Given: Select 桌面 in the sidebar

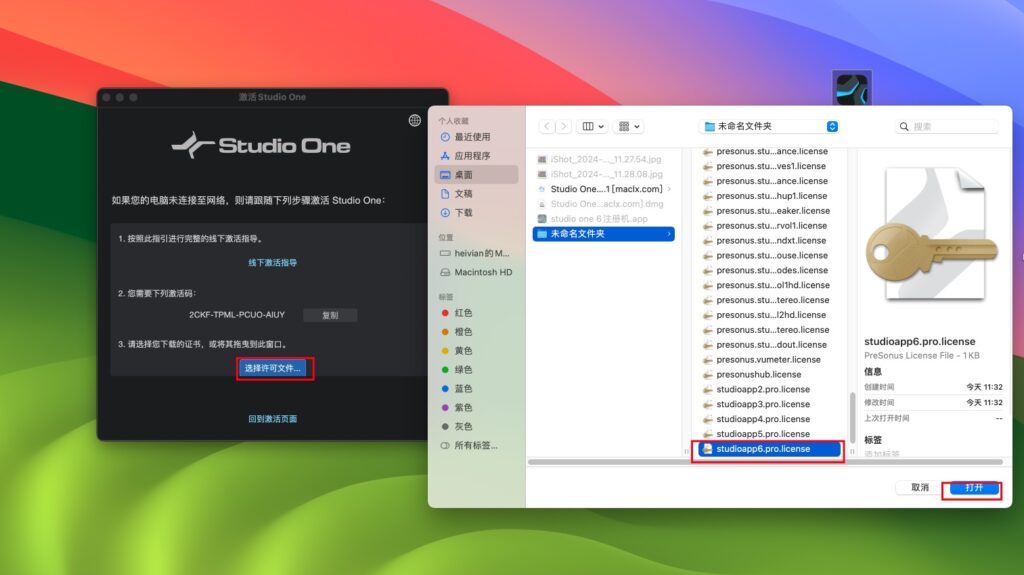Looking at the screenshot, I should [x=476, y=174].
